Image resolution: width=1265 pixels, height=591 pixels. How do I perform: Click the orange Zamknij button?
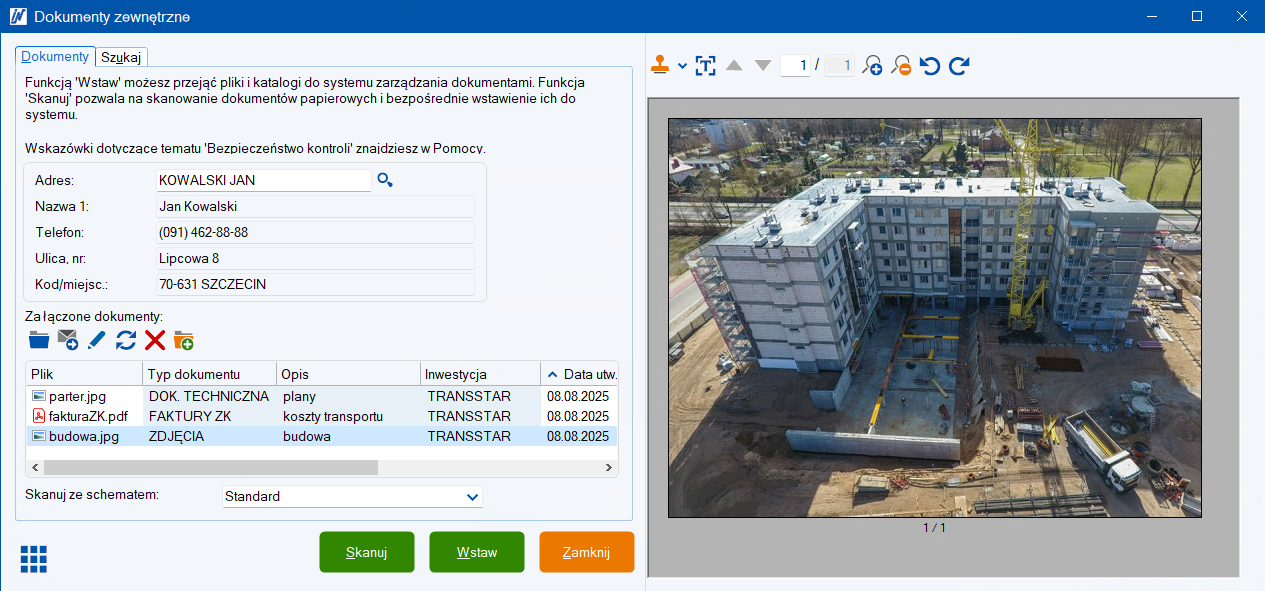click(586, 552)
